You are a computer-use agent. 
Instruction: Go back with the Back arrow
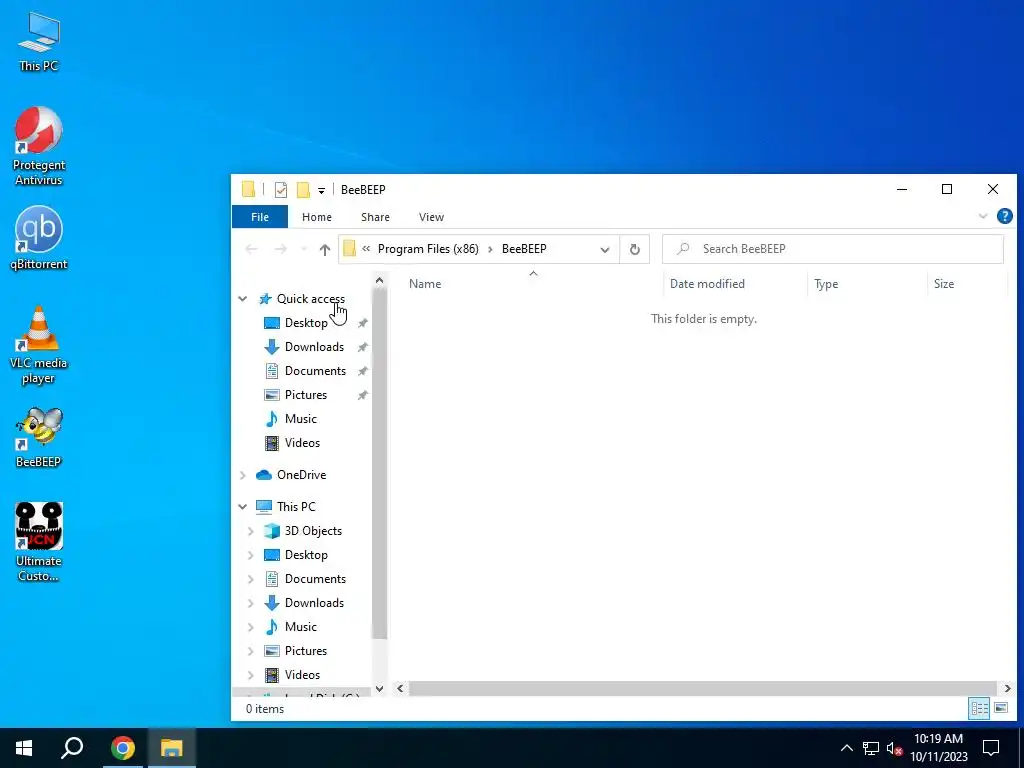(x=251, y=249)
